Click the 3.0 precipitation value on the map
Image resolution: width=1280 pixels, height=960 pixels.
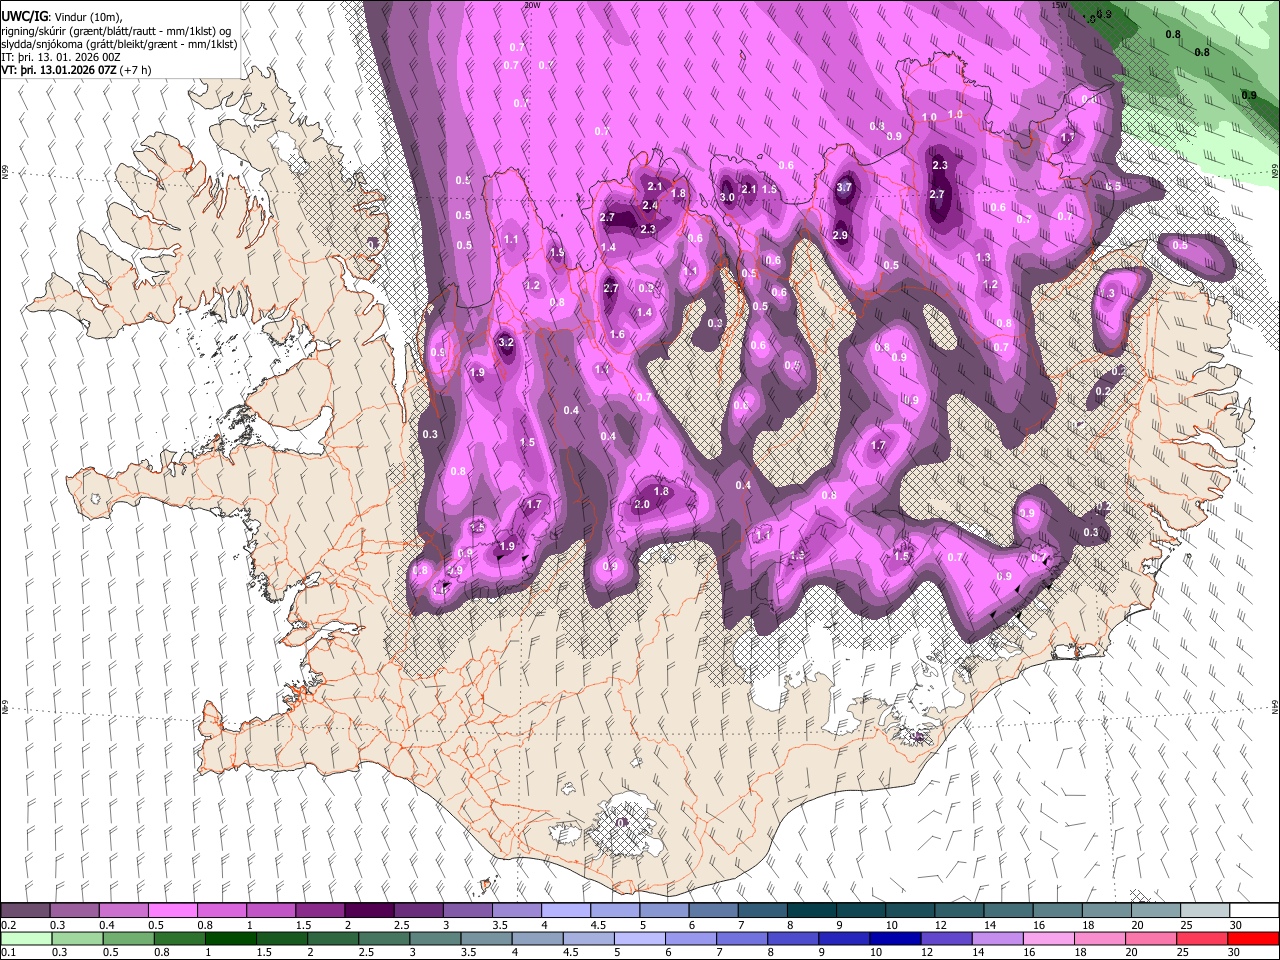(727, 197)
